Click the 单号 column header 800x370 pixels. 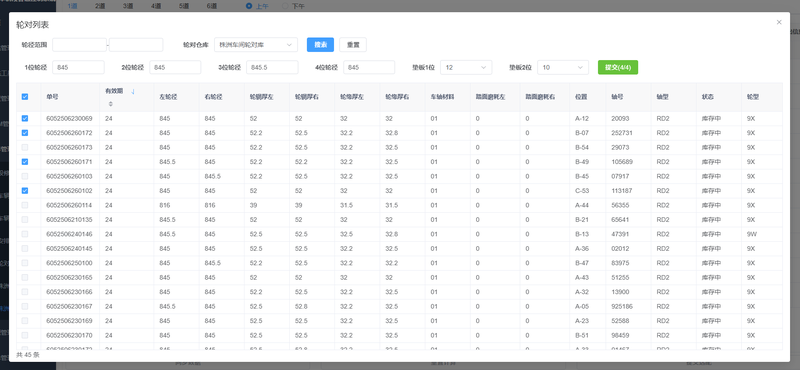(52, 96)
